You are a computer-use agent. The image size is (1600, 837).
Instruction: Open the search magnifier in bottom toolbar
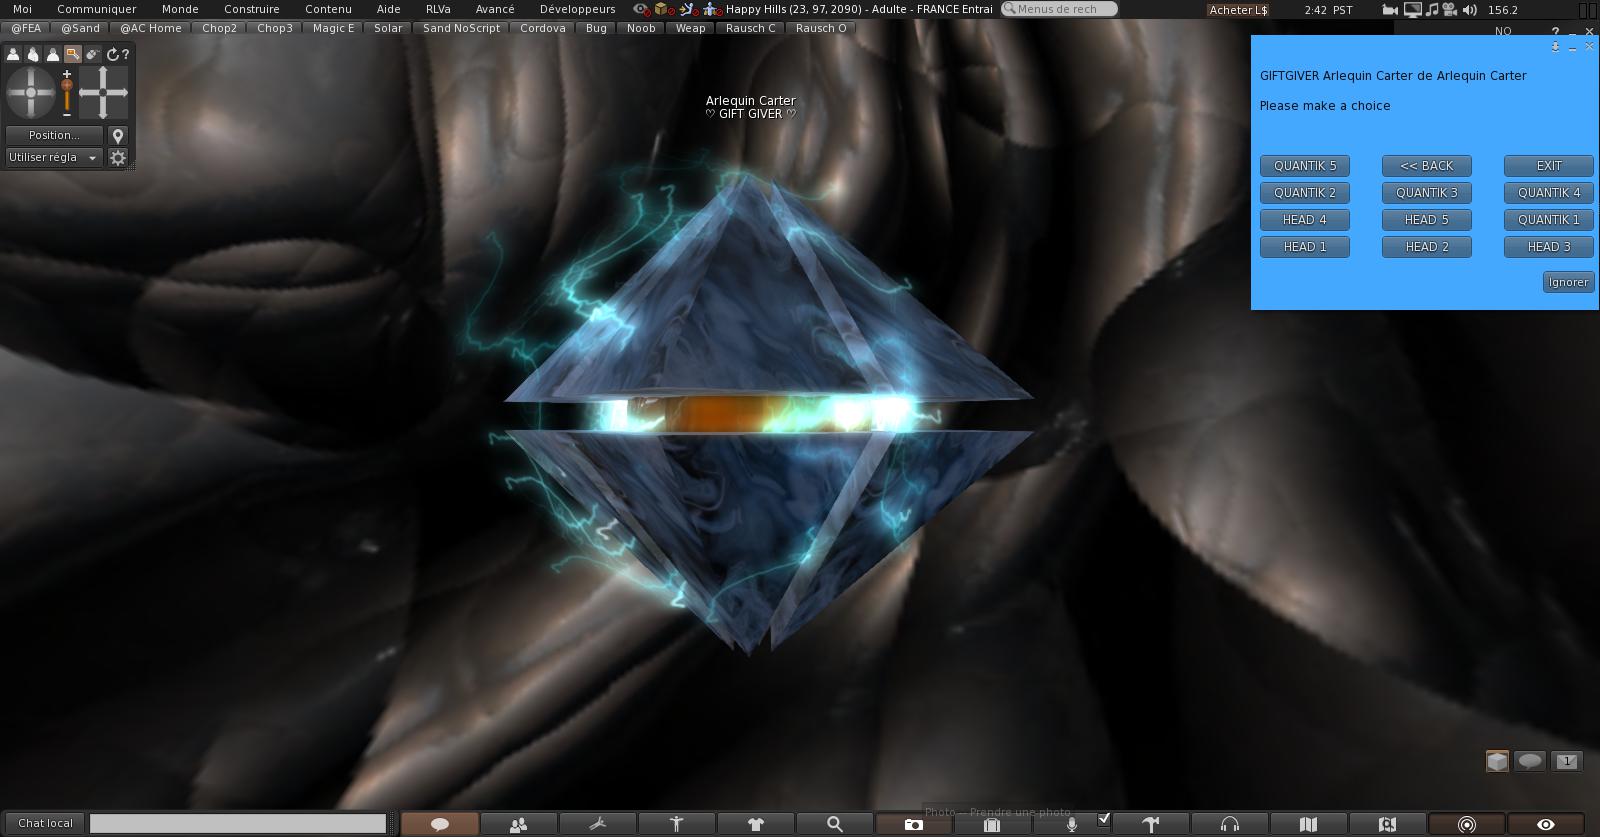click(834, 824)
